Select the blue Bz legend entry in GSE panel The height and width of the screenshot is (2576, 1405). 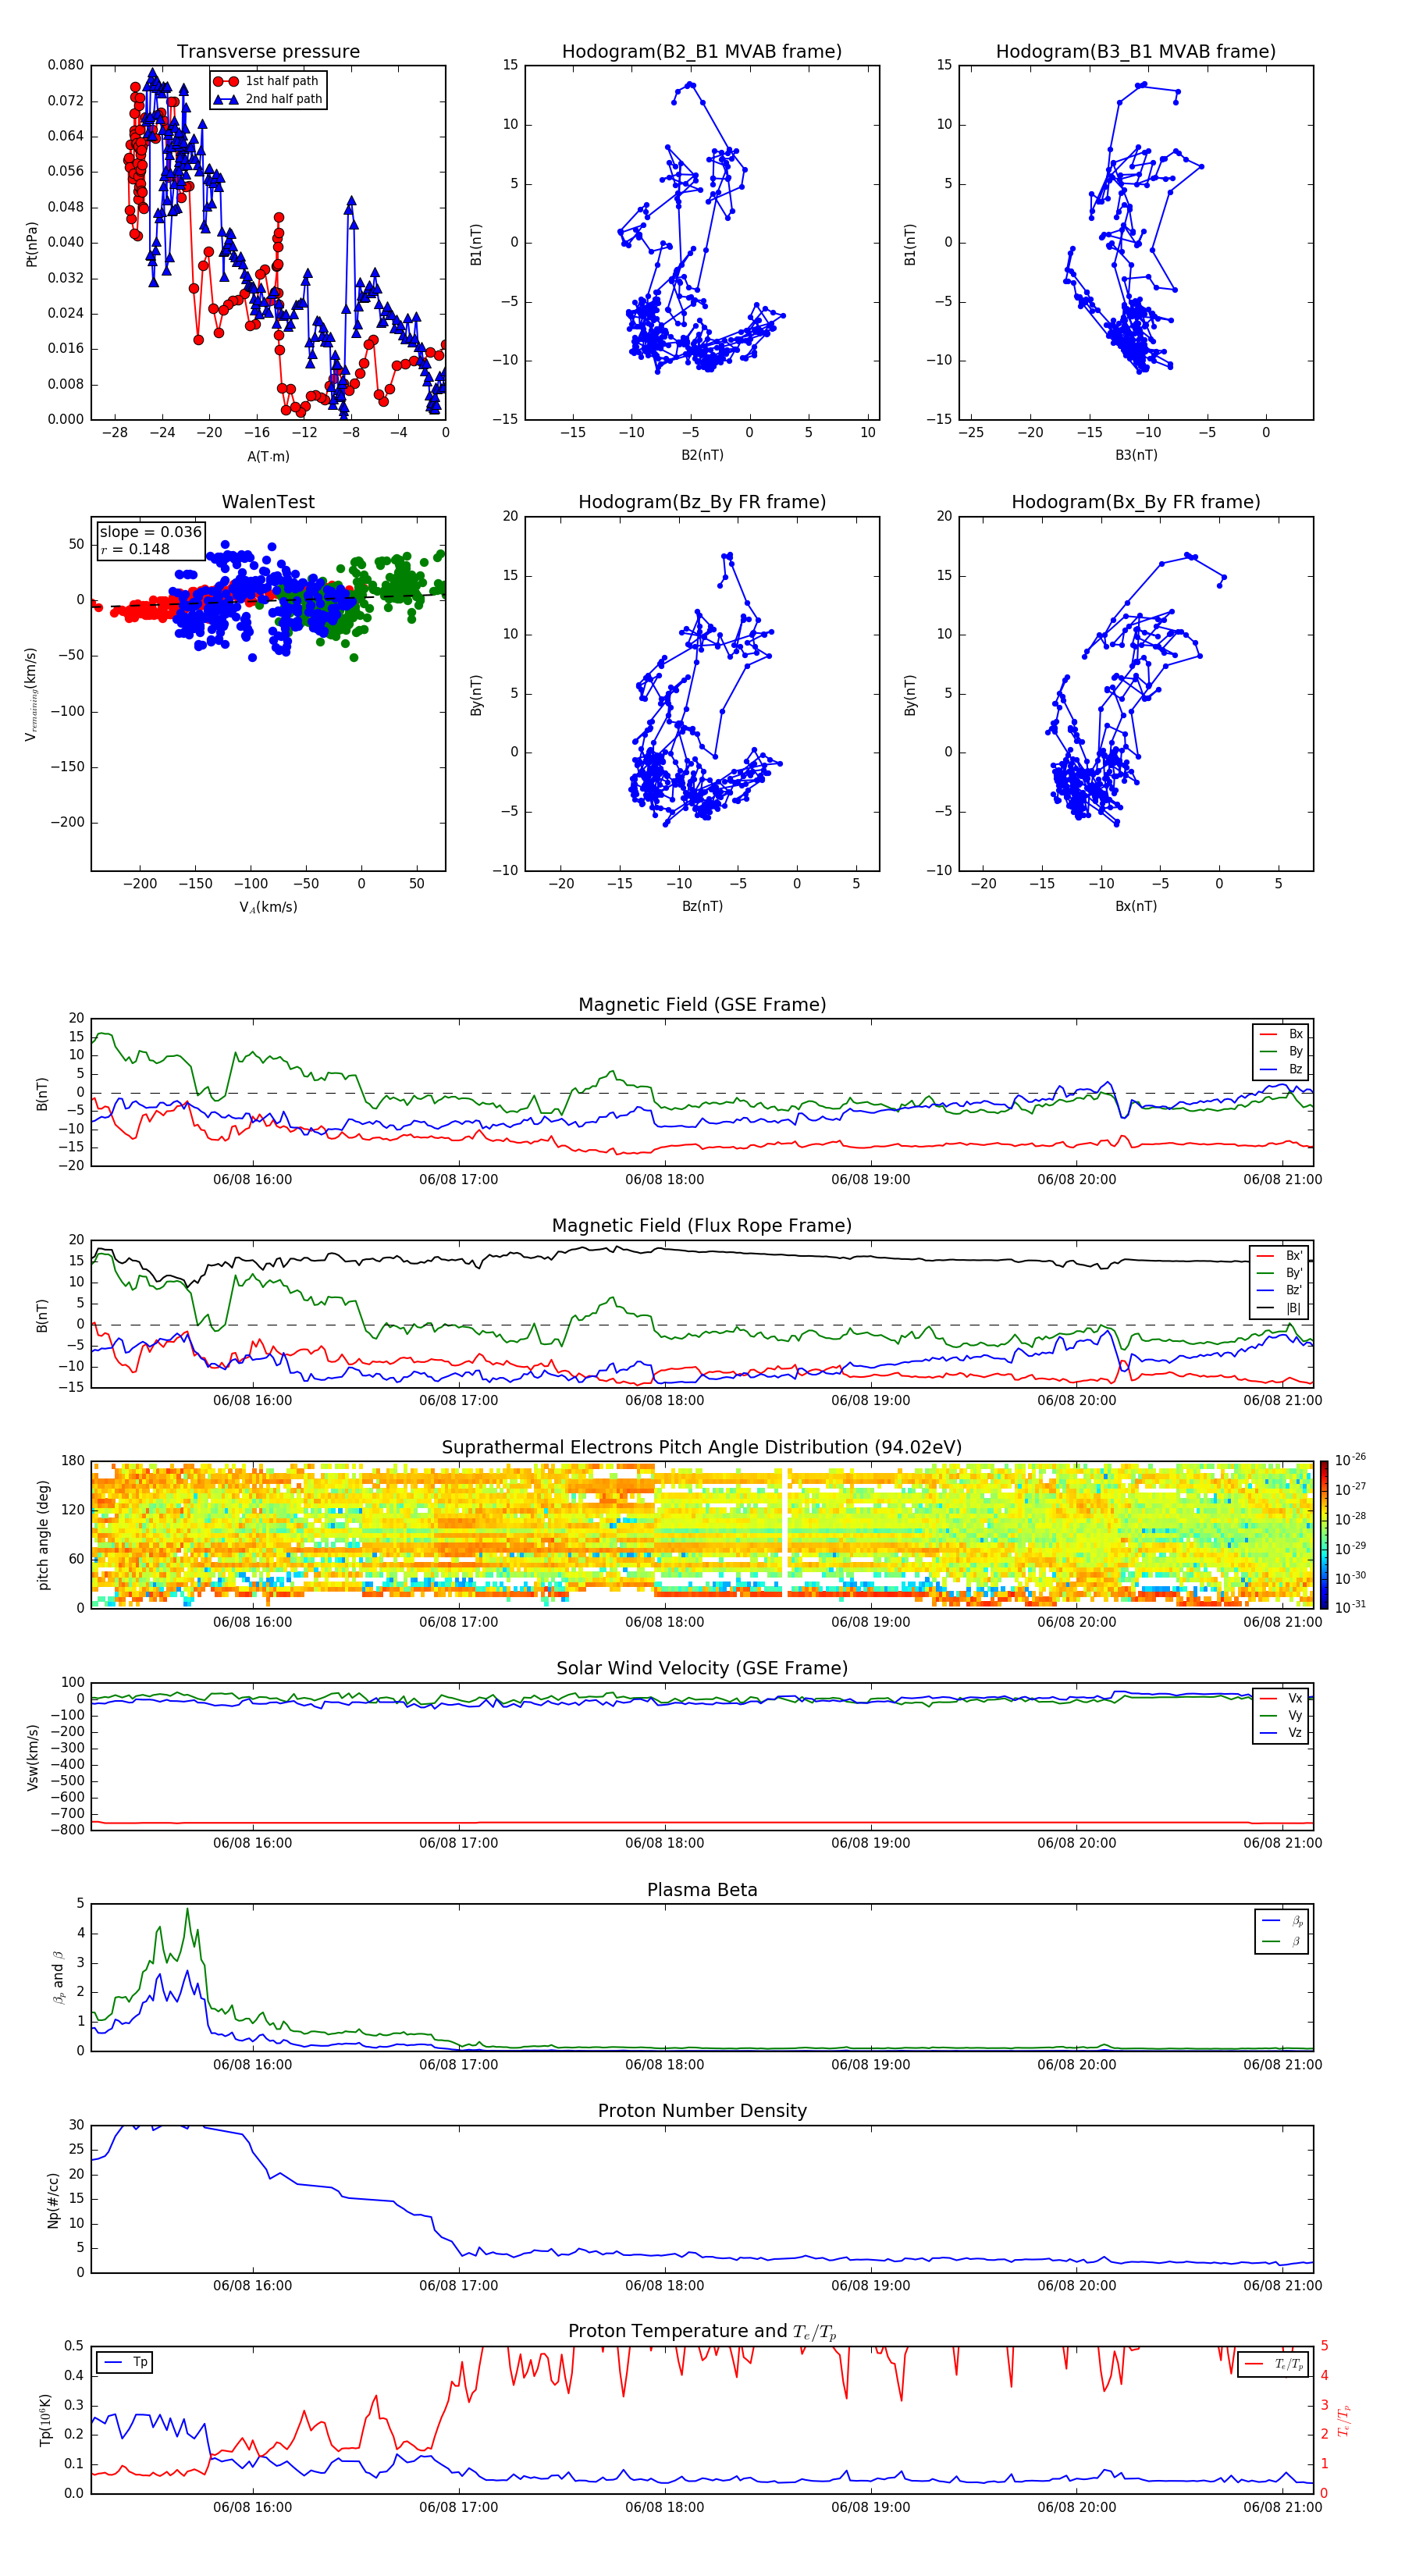click(1281, 1069)
